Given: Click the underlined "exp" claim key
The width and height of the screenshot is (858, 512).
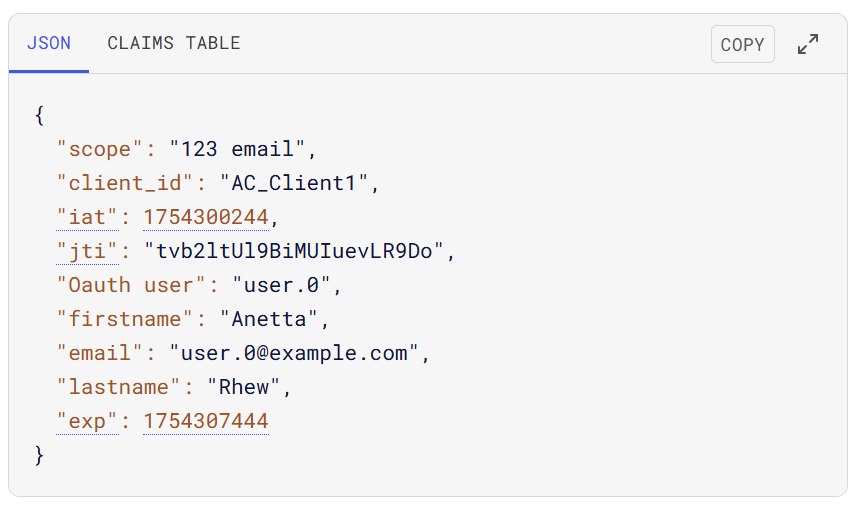Looking at the screenshot, I should 88,421.
